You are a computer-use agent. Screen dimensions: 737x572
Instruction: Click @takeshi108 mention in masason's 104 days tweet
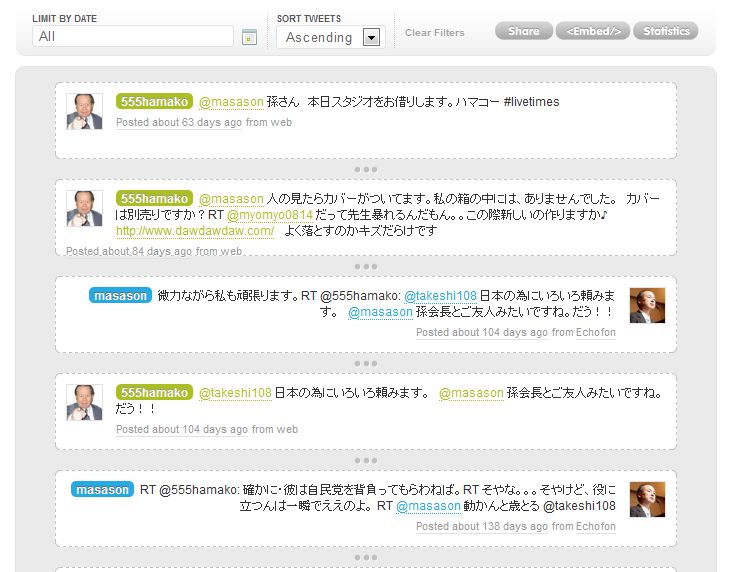[x=440, y=296]
